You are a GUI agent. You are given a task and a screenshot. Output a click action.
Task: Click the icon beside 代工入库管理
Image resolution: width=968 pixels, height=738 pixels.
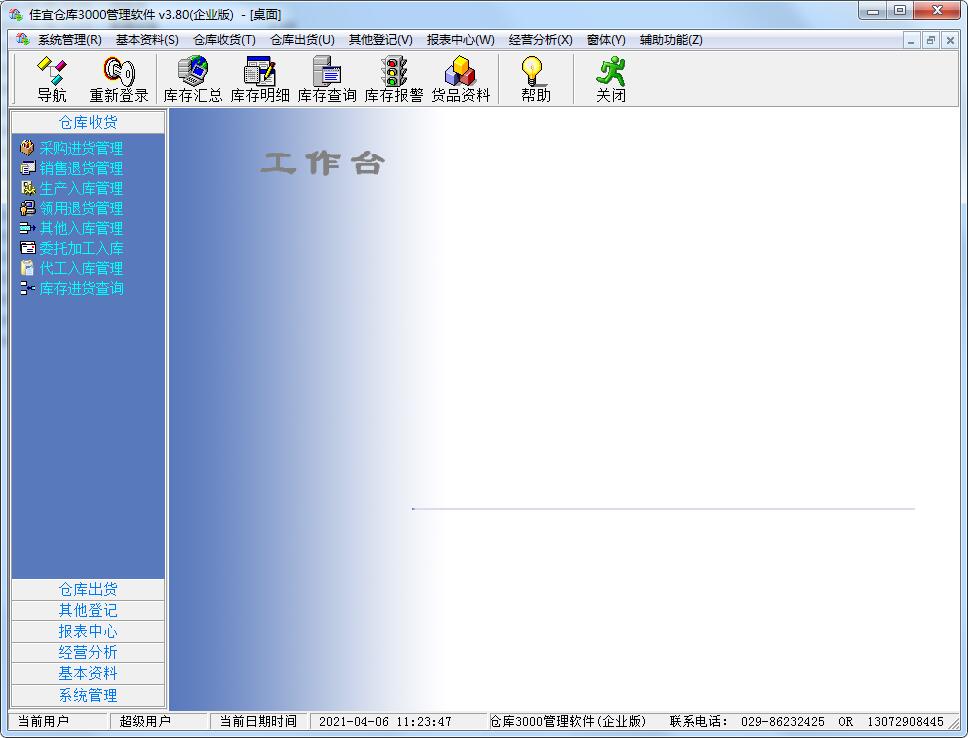tap(27, 268)
